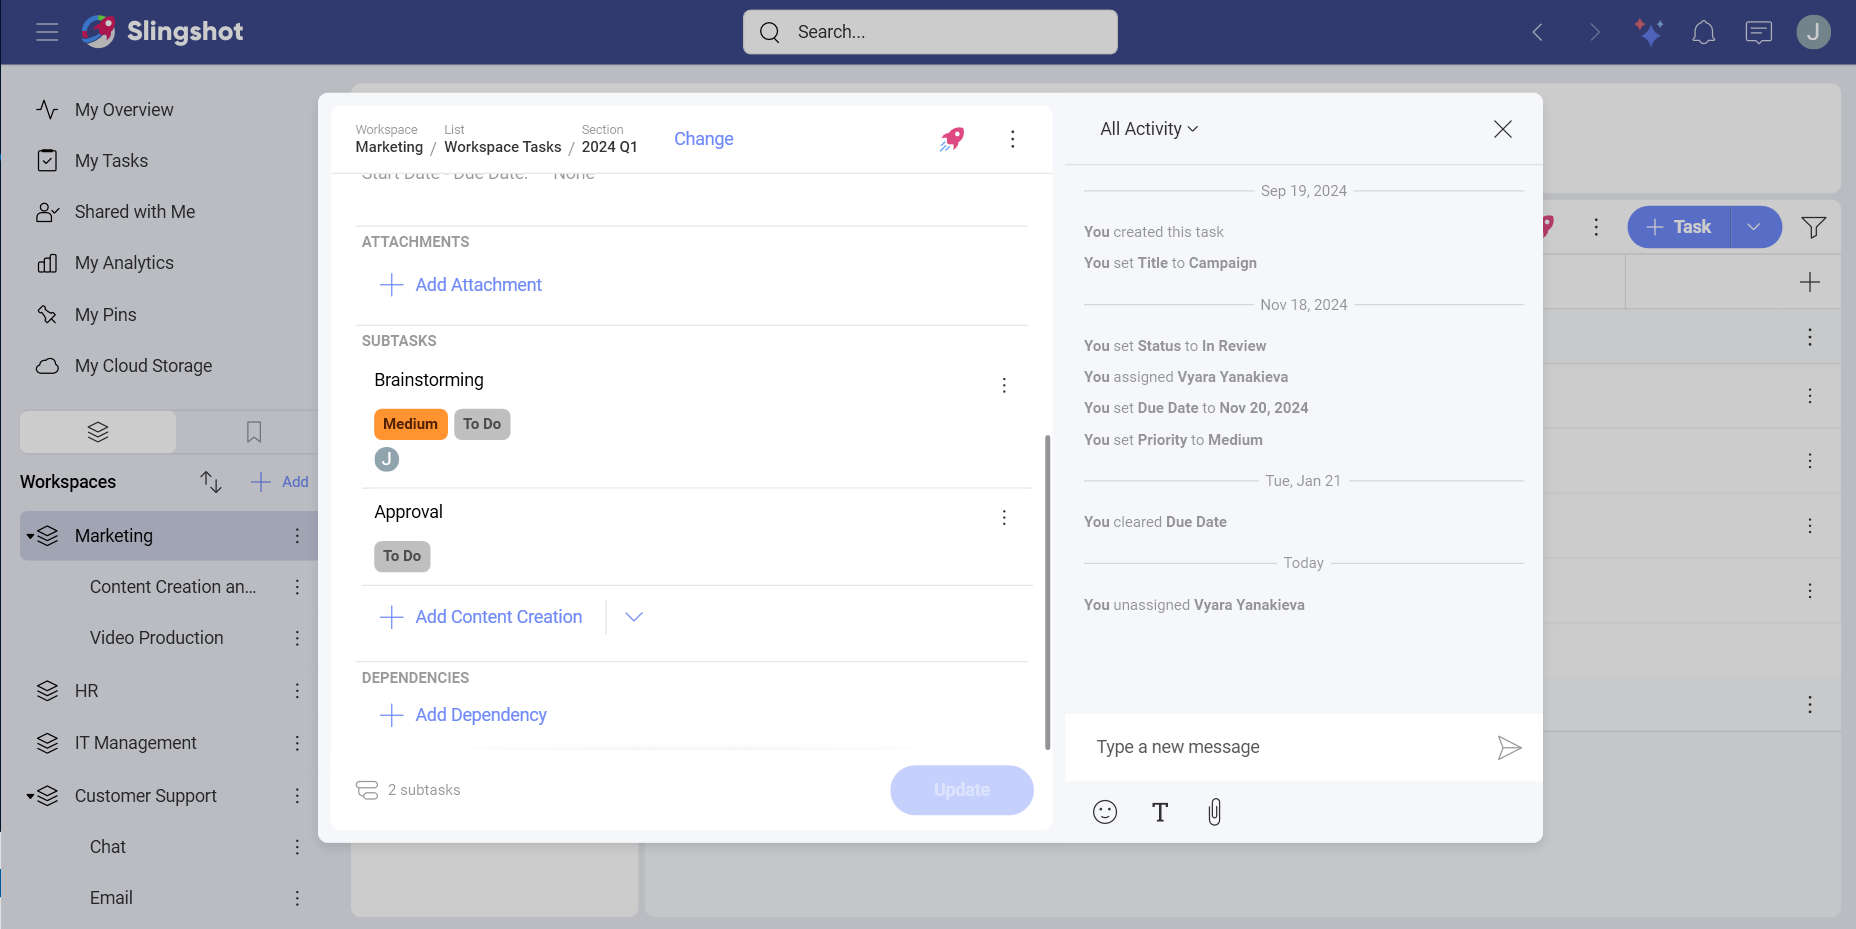The width and height of the screenshot is (1856, 929).
Task: Click the Slingshot logo
Action: point(162,31)
